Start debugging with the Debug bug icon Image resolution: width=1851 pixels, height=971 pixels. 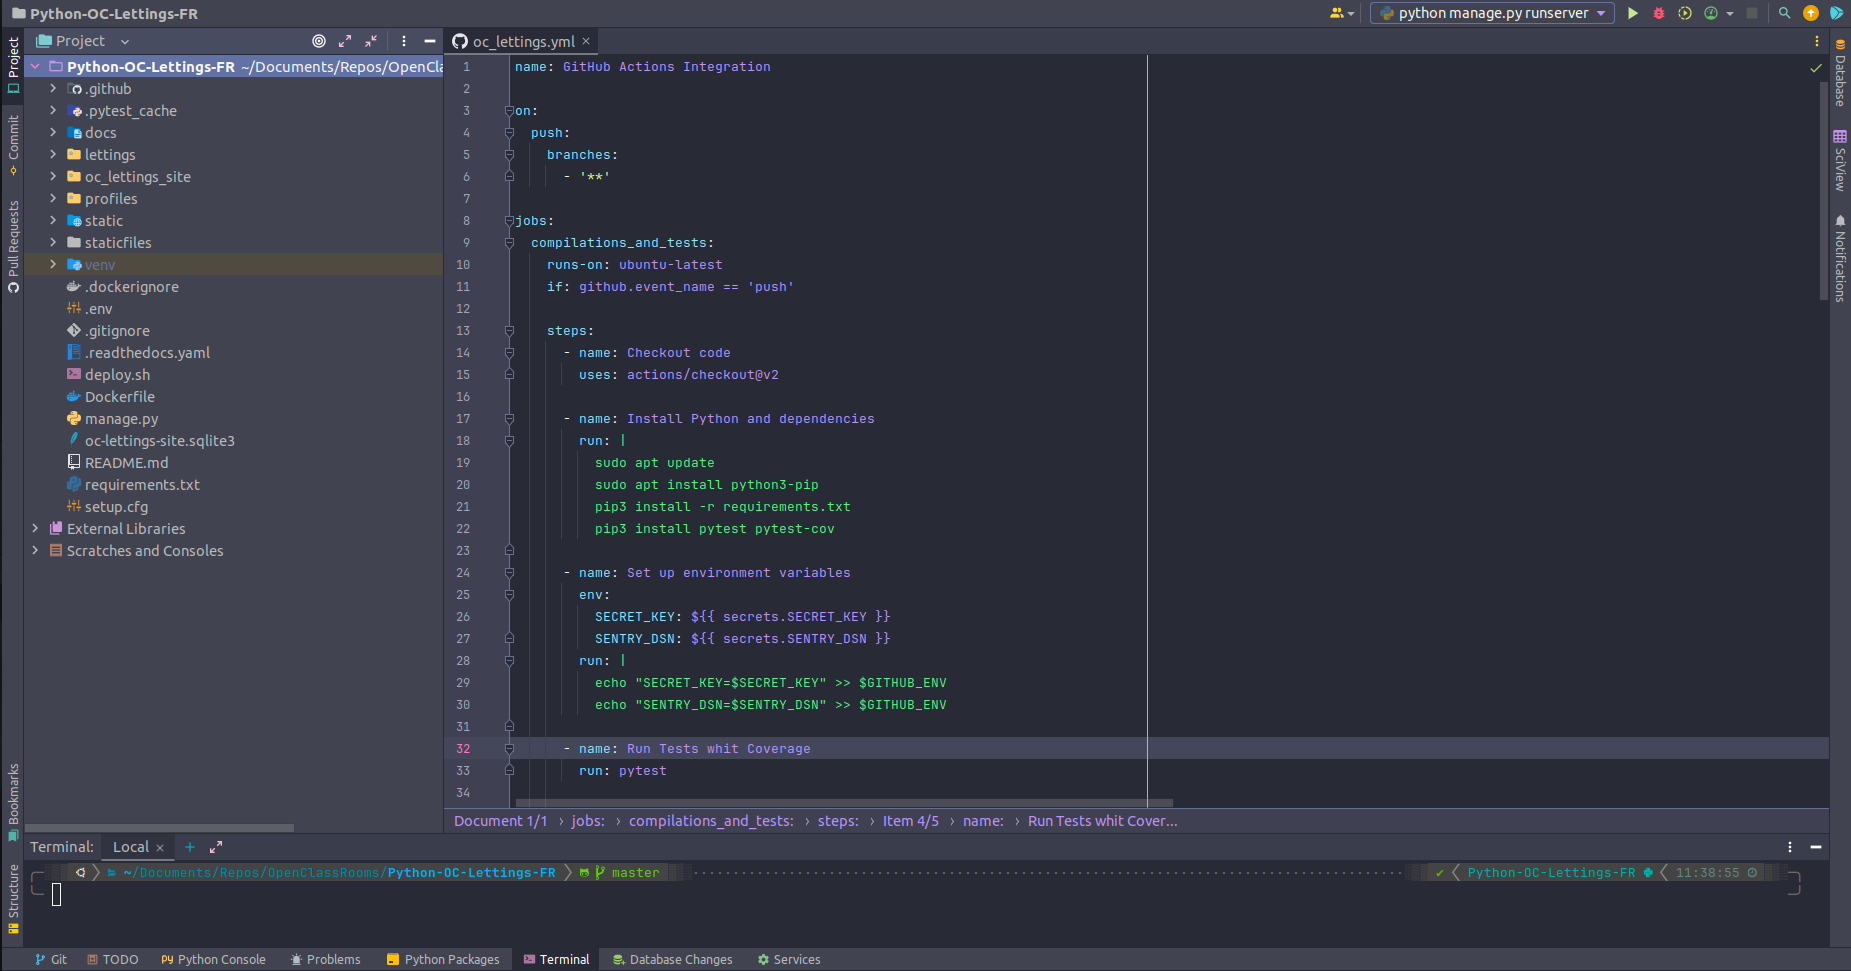1659,13
